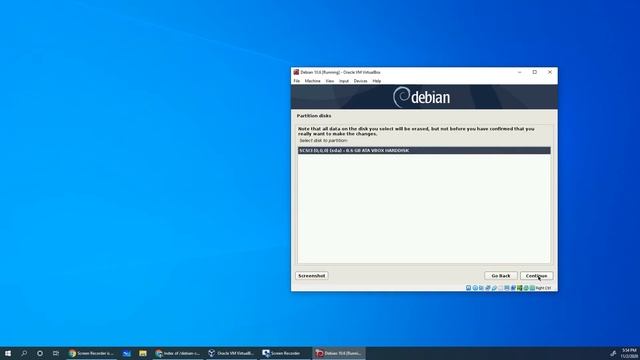Open Windows taskbar search
Viewport: 640px width, 360px height.
(24, 353)
